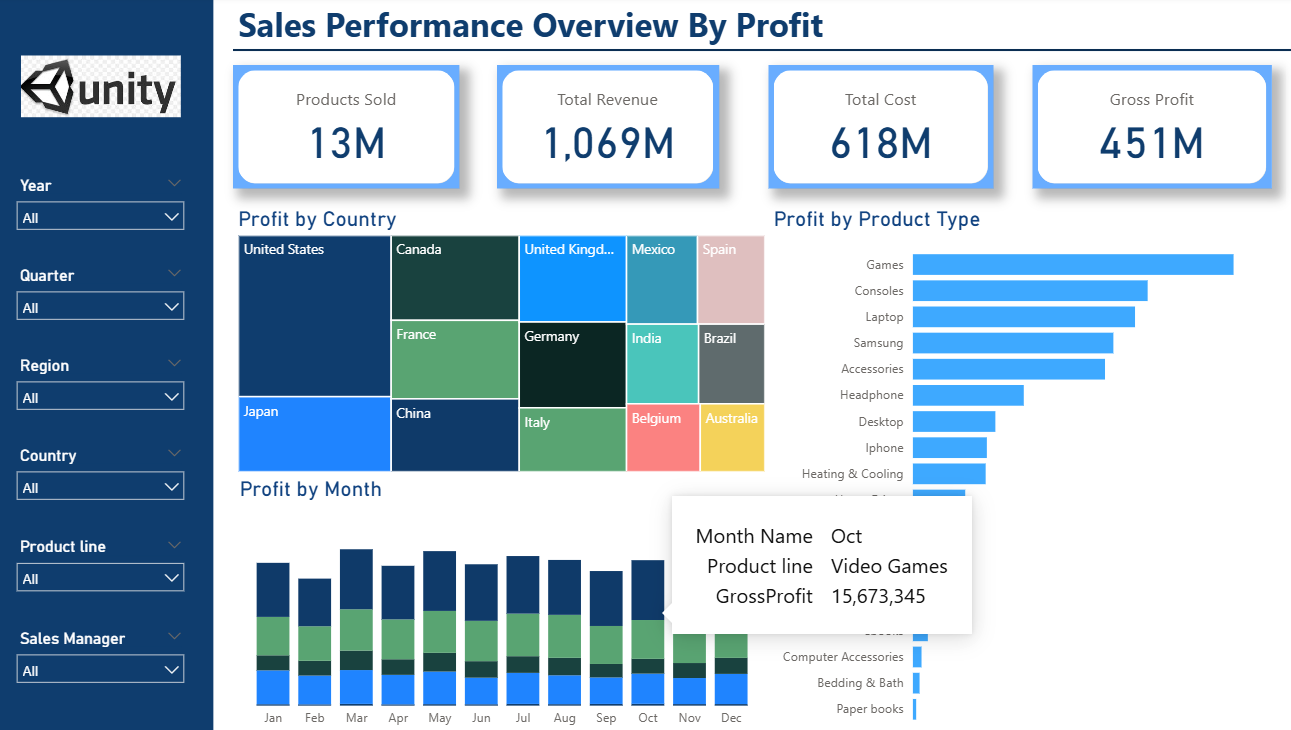Image resolution: width=1291 pixels, height=730 pixels.
Task: Click the Products Sold KPI card
Action: pos(346,127)
